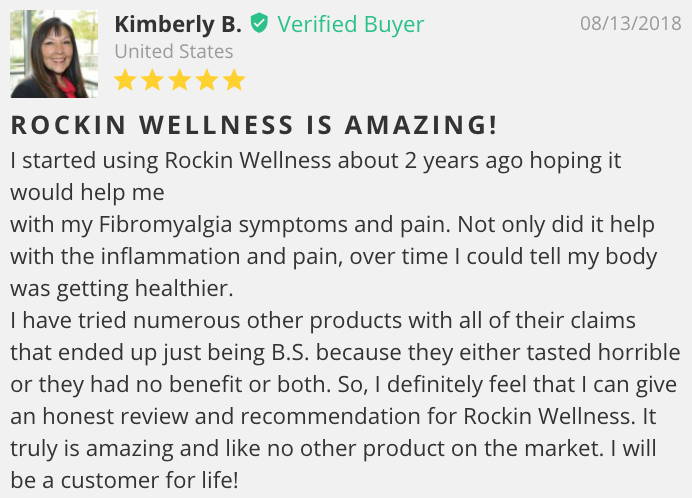Select the second yellow rating star

(152, 80)
